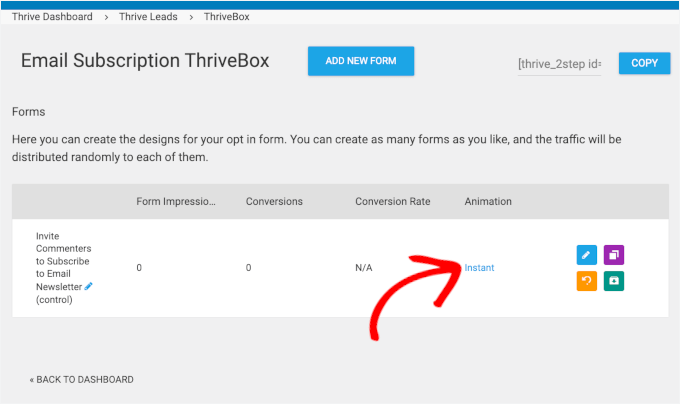680x404 pixels.
Task: Click the Conversions column header
Action: (274, 201)
